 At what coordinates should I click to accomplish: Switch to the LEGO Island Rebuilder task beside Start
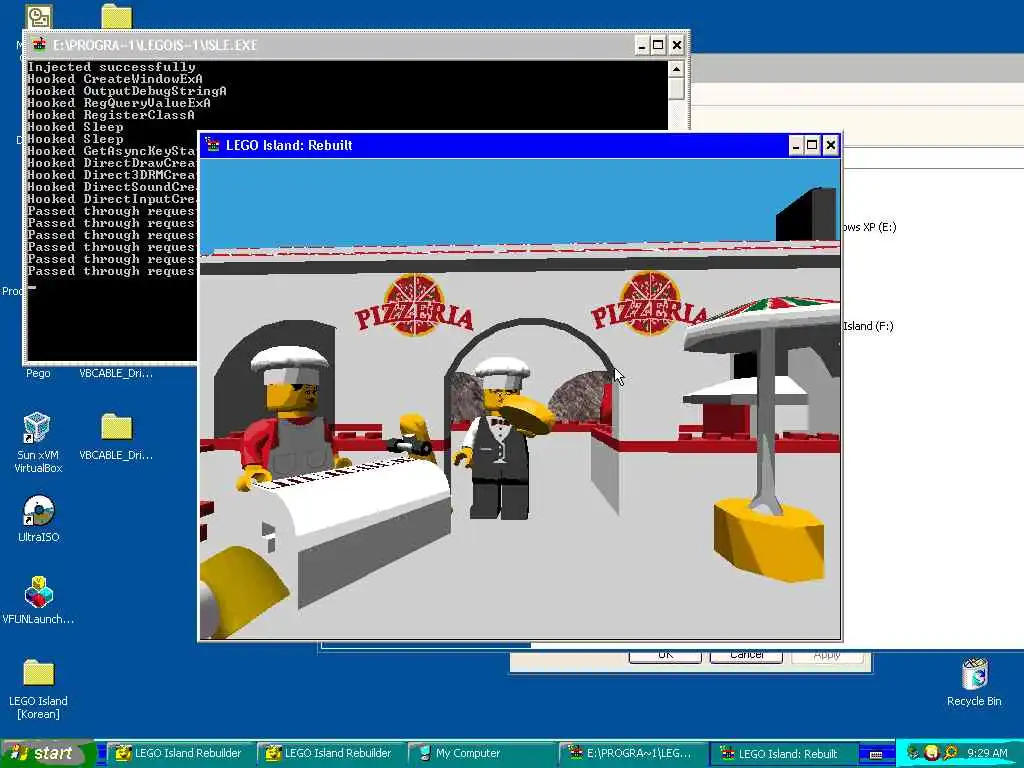click(x=180, y=753)
